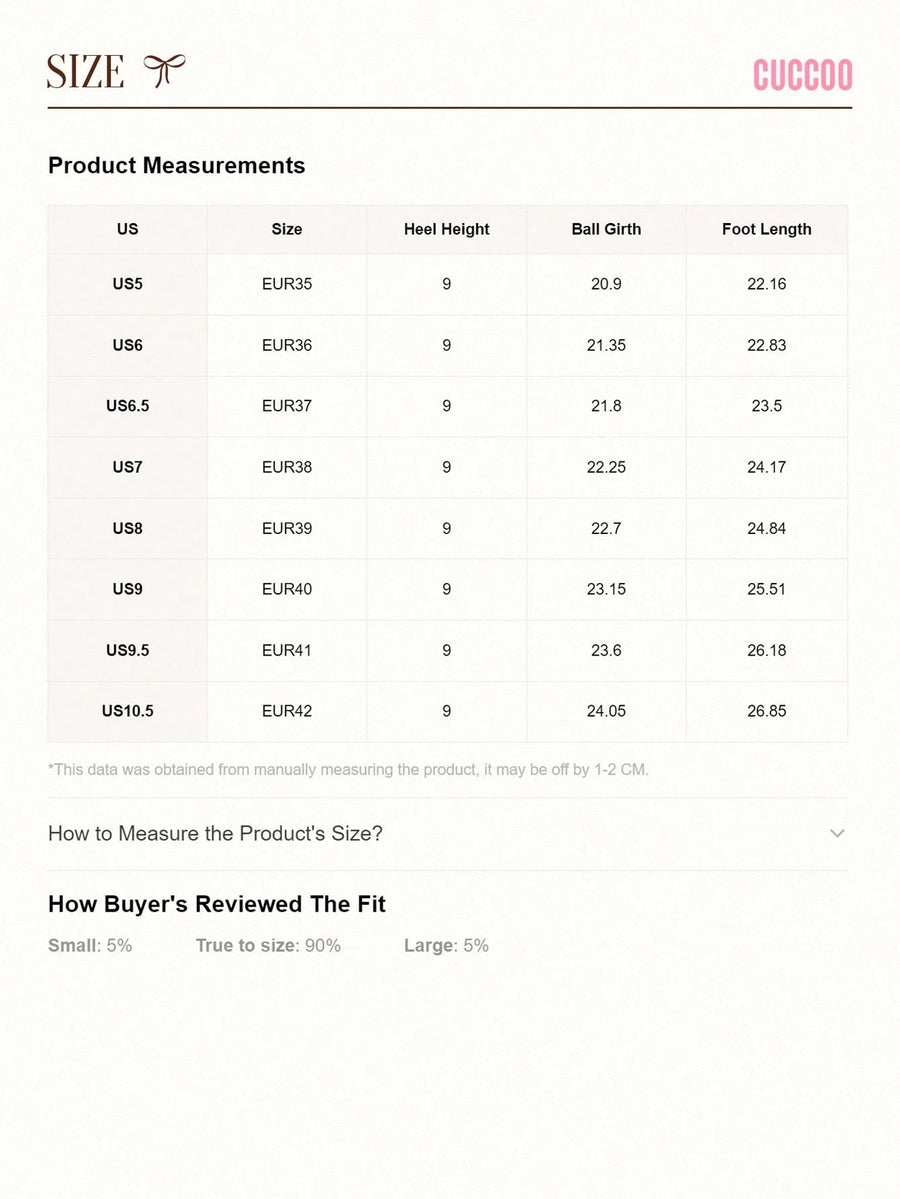This screenshot has height=1199, width=900.
Task: Click the US6.5 row label
Action: point(127,406)
